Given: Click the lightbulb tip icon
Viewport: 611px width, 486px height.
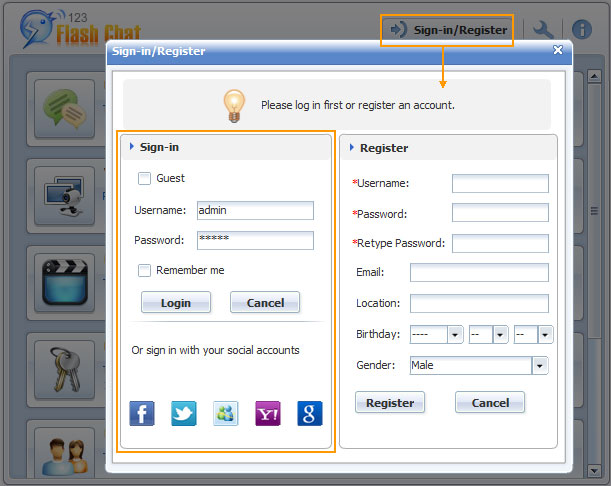Looking at the screenshot, I should pos(234,106).
